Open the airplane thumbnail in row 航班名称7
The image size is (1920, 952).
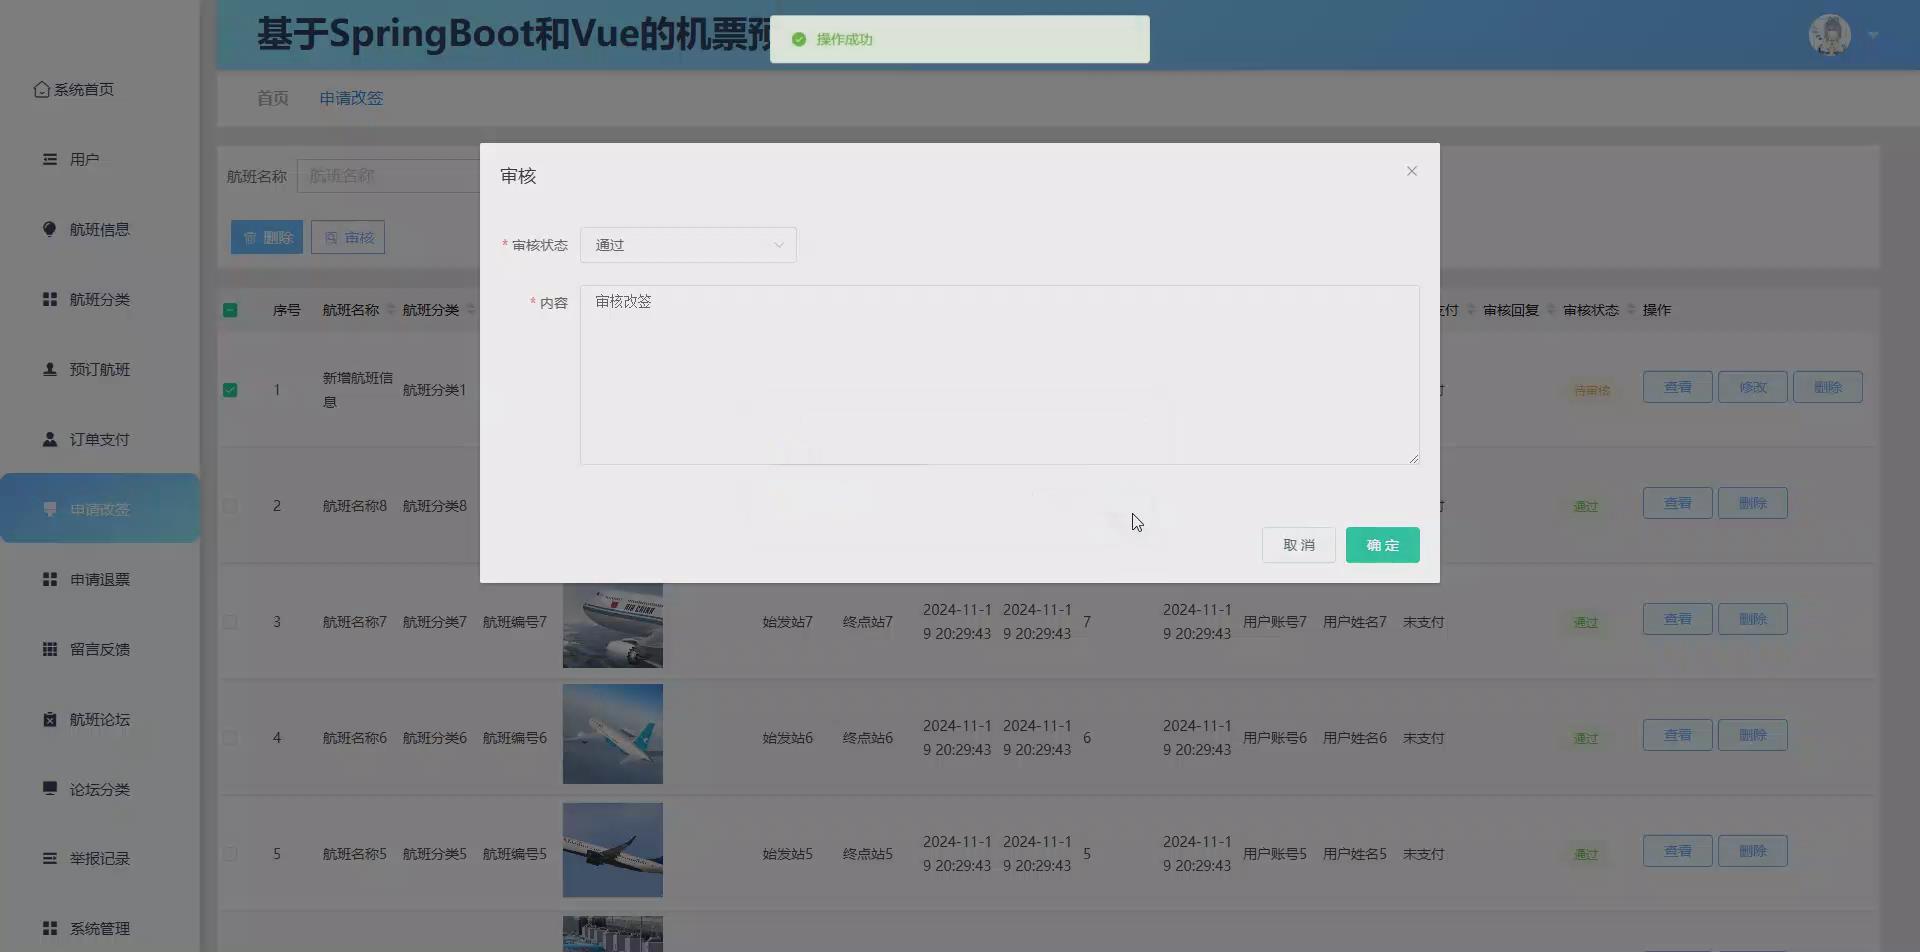coord(613,625)
